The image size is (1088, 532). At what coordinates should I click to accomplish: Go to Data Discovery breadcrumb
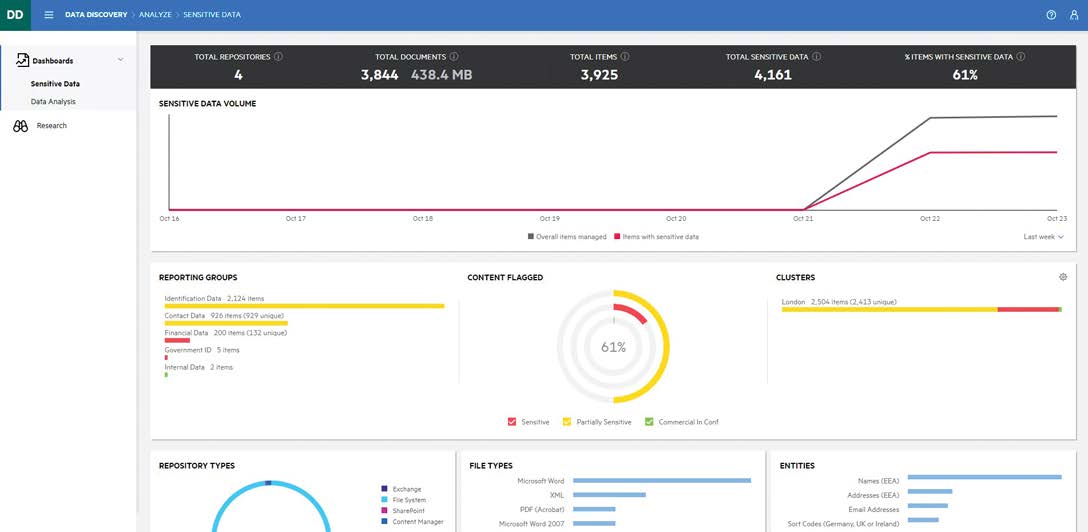[96, 15]
